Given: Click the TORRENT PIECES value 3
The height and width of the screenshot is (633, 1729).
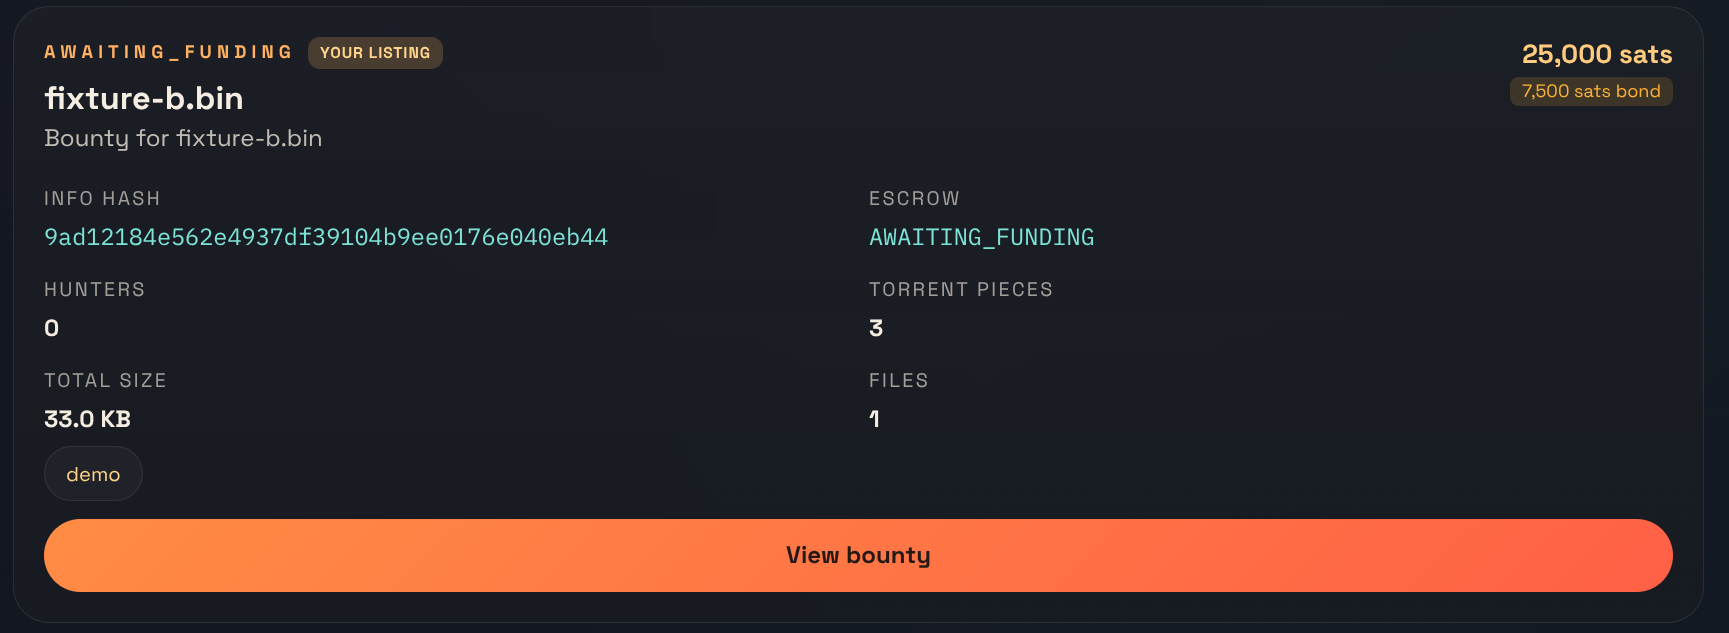Looking at the screenshot, I should click(876, 328).
